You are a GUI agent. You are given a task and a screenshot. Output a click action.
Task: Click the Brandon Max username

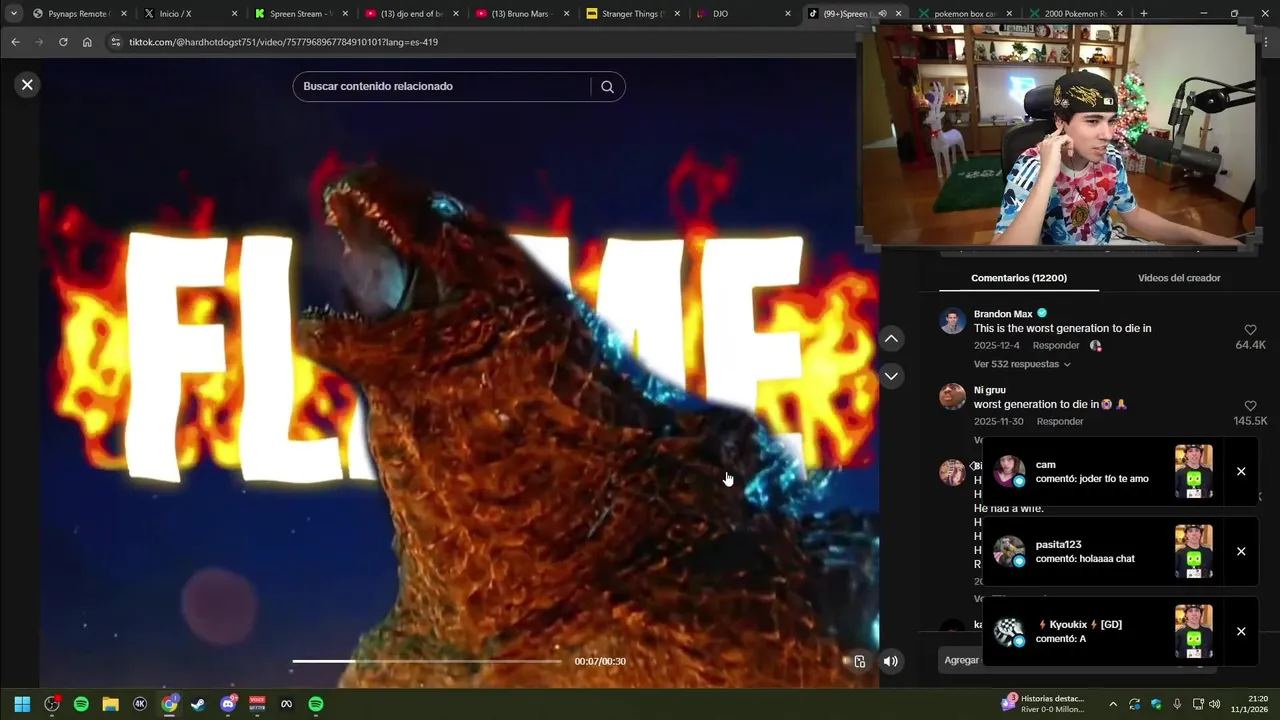pyautogui.click(x=1003, y=314)
